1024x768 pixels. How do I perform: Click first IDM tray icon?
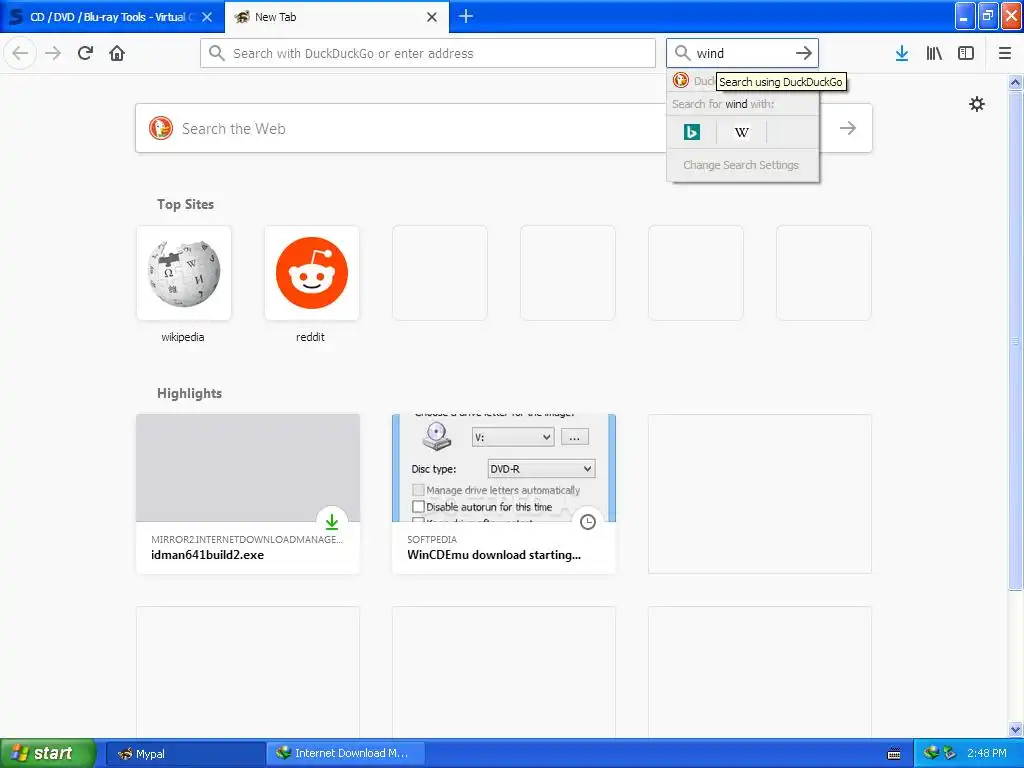[x=931, y=753]
